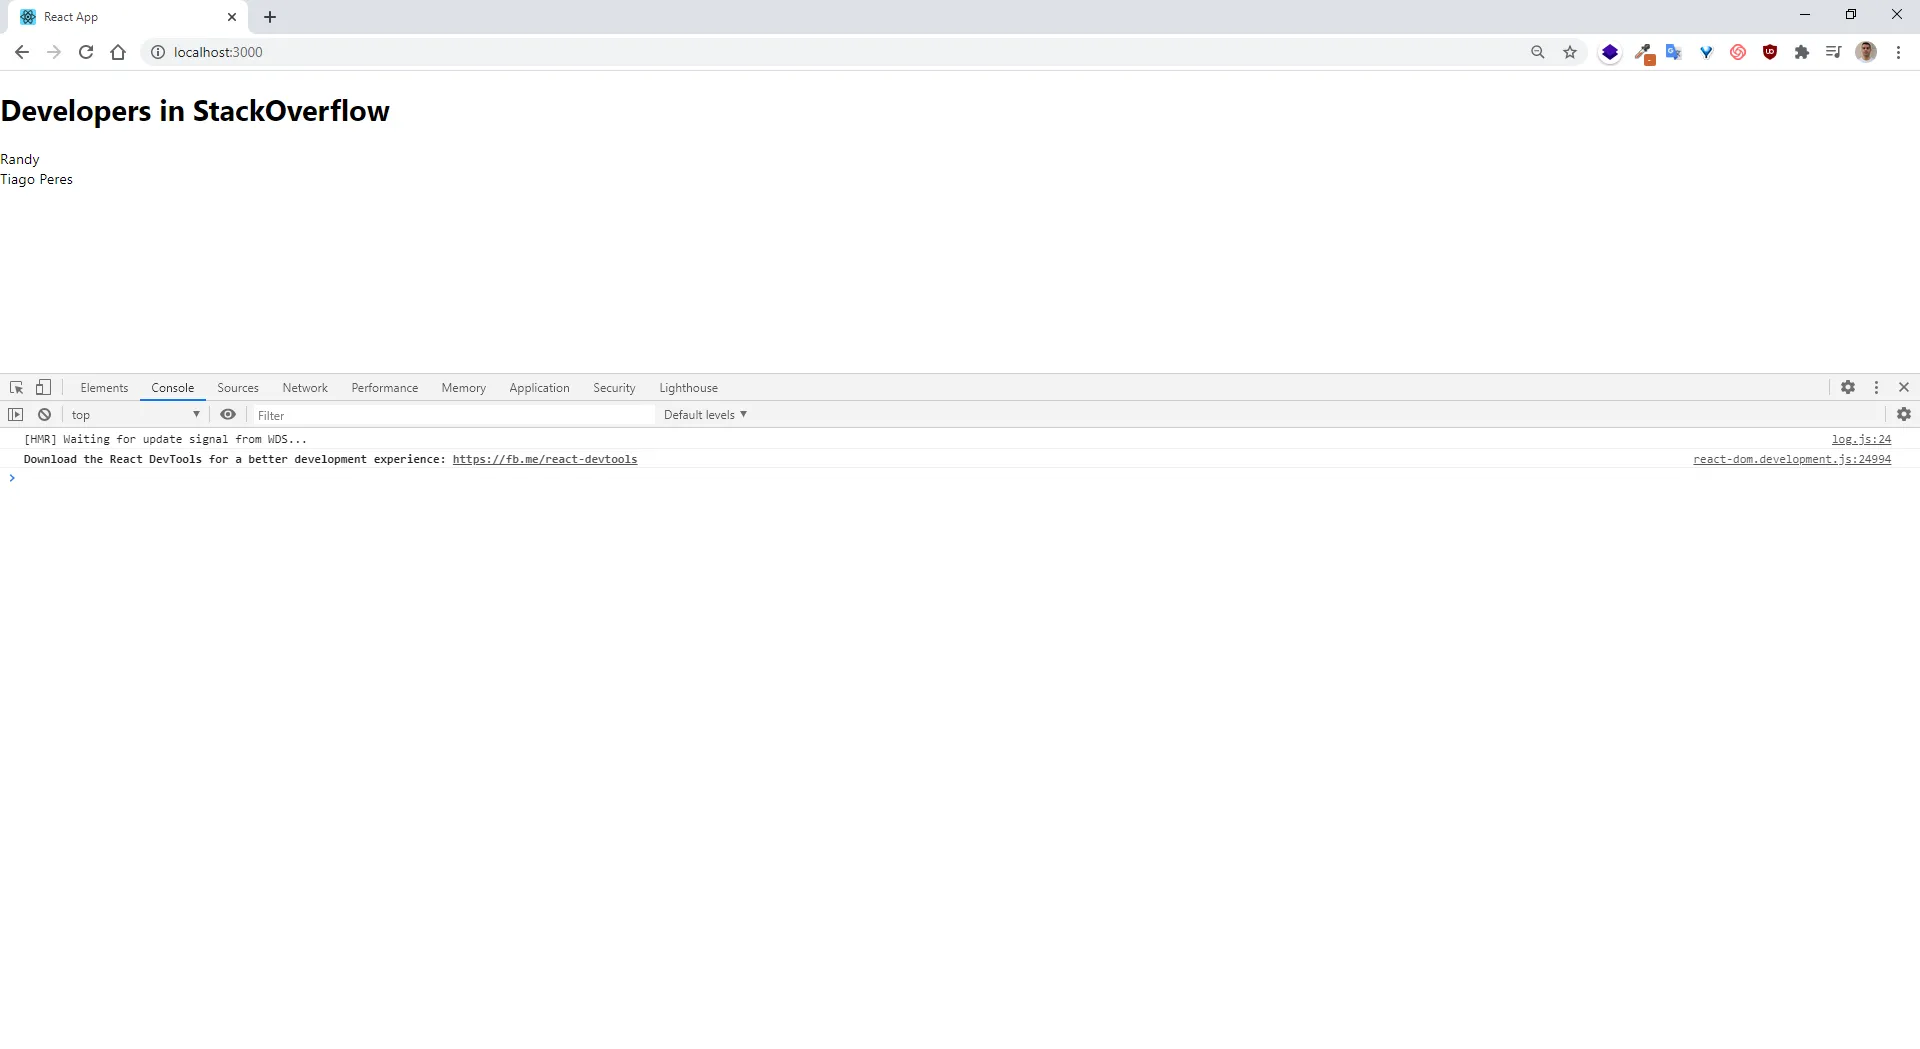Open the Google Translate extension
1920x1049 pixels.
1674,52
